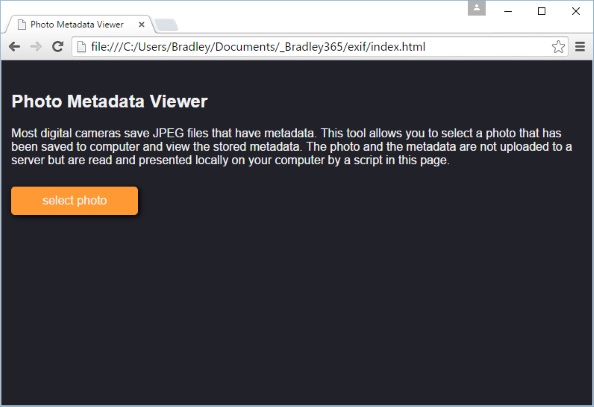Open the user profile avatar button

477,8
